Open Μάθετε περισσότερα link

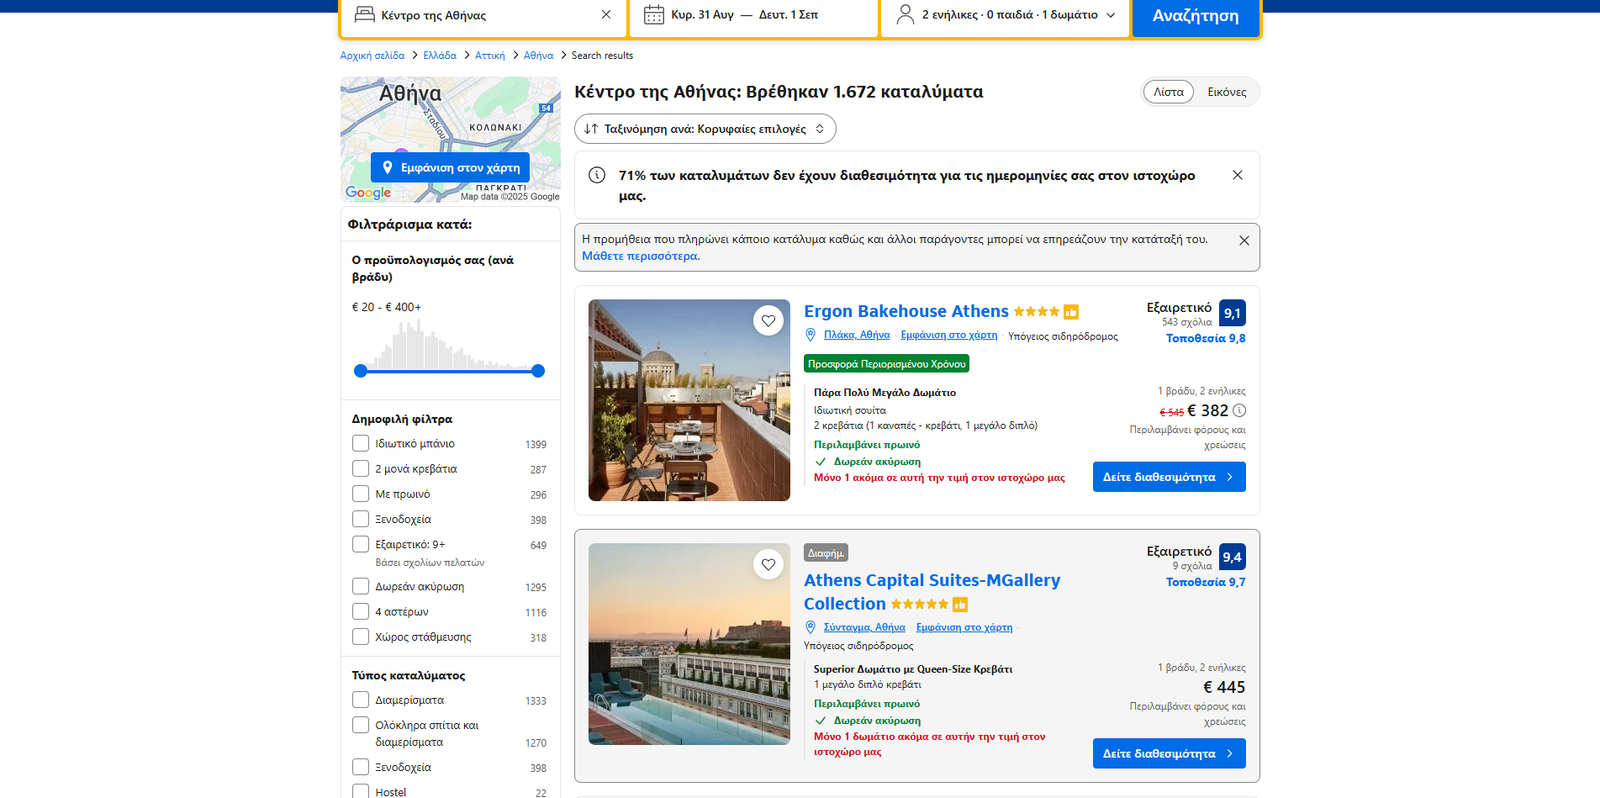coord(641,256)
